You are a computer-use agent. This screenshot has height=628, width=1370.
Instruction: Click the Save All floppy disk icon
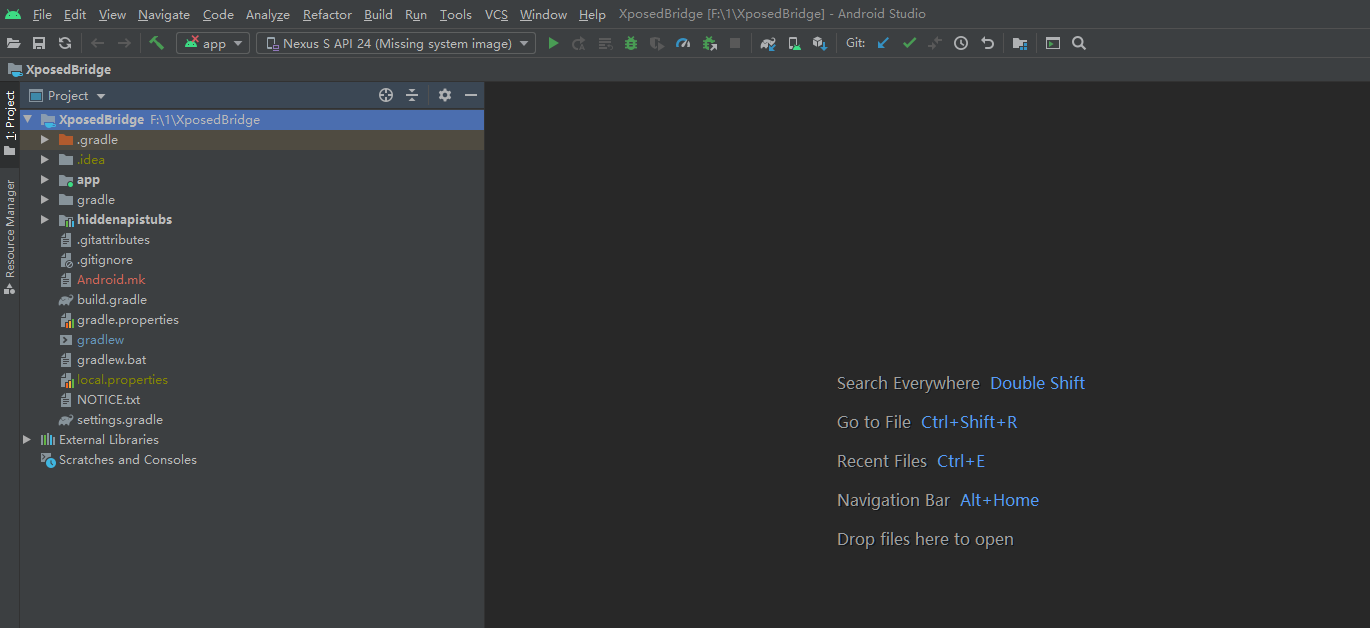[x=39, y=43]
